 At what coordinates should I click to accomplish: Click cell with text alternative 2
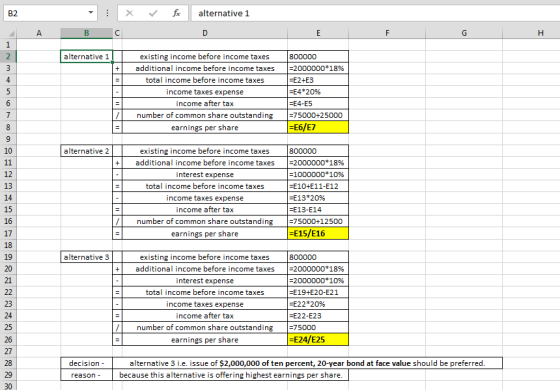pyautogui.click(x=86, y=151)
